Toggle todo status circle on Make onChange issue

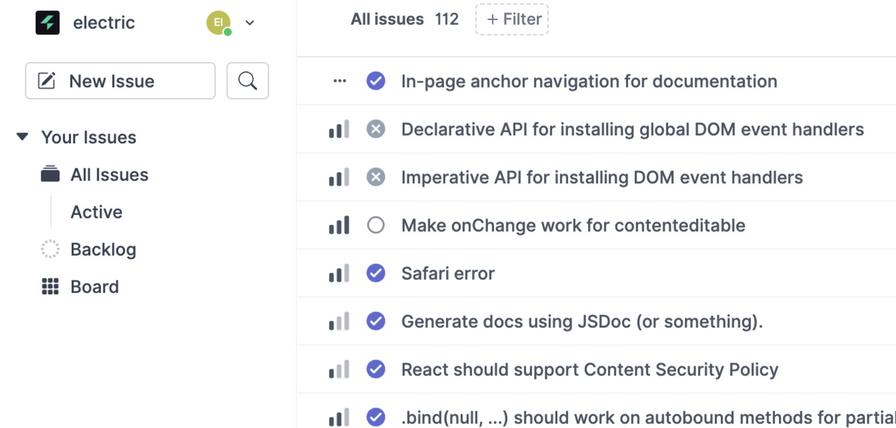point(376,225)
